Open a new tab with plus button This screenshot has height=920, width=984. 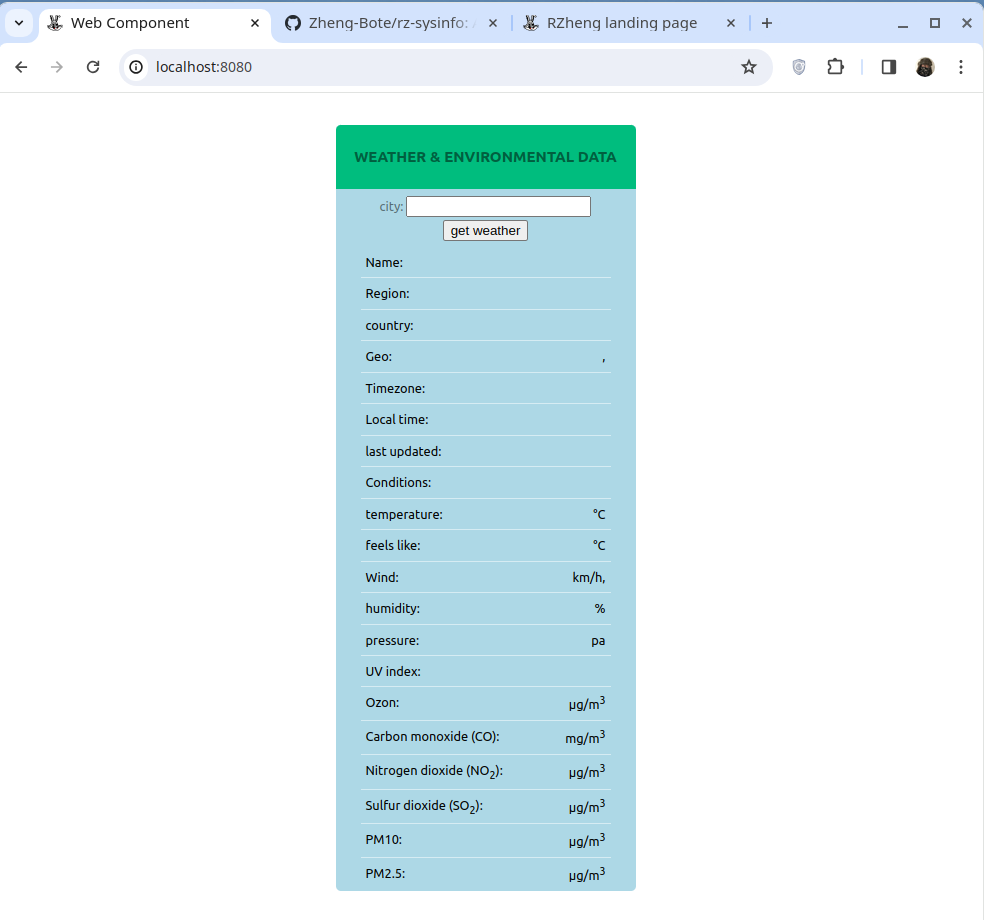[x=767, y=23]
